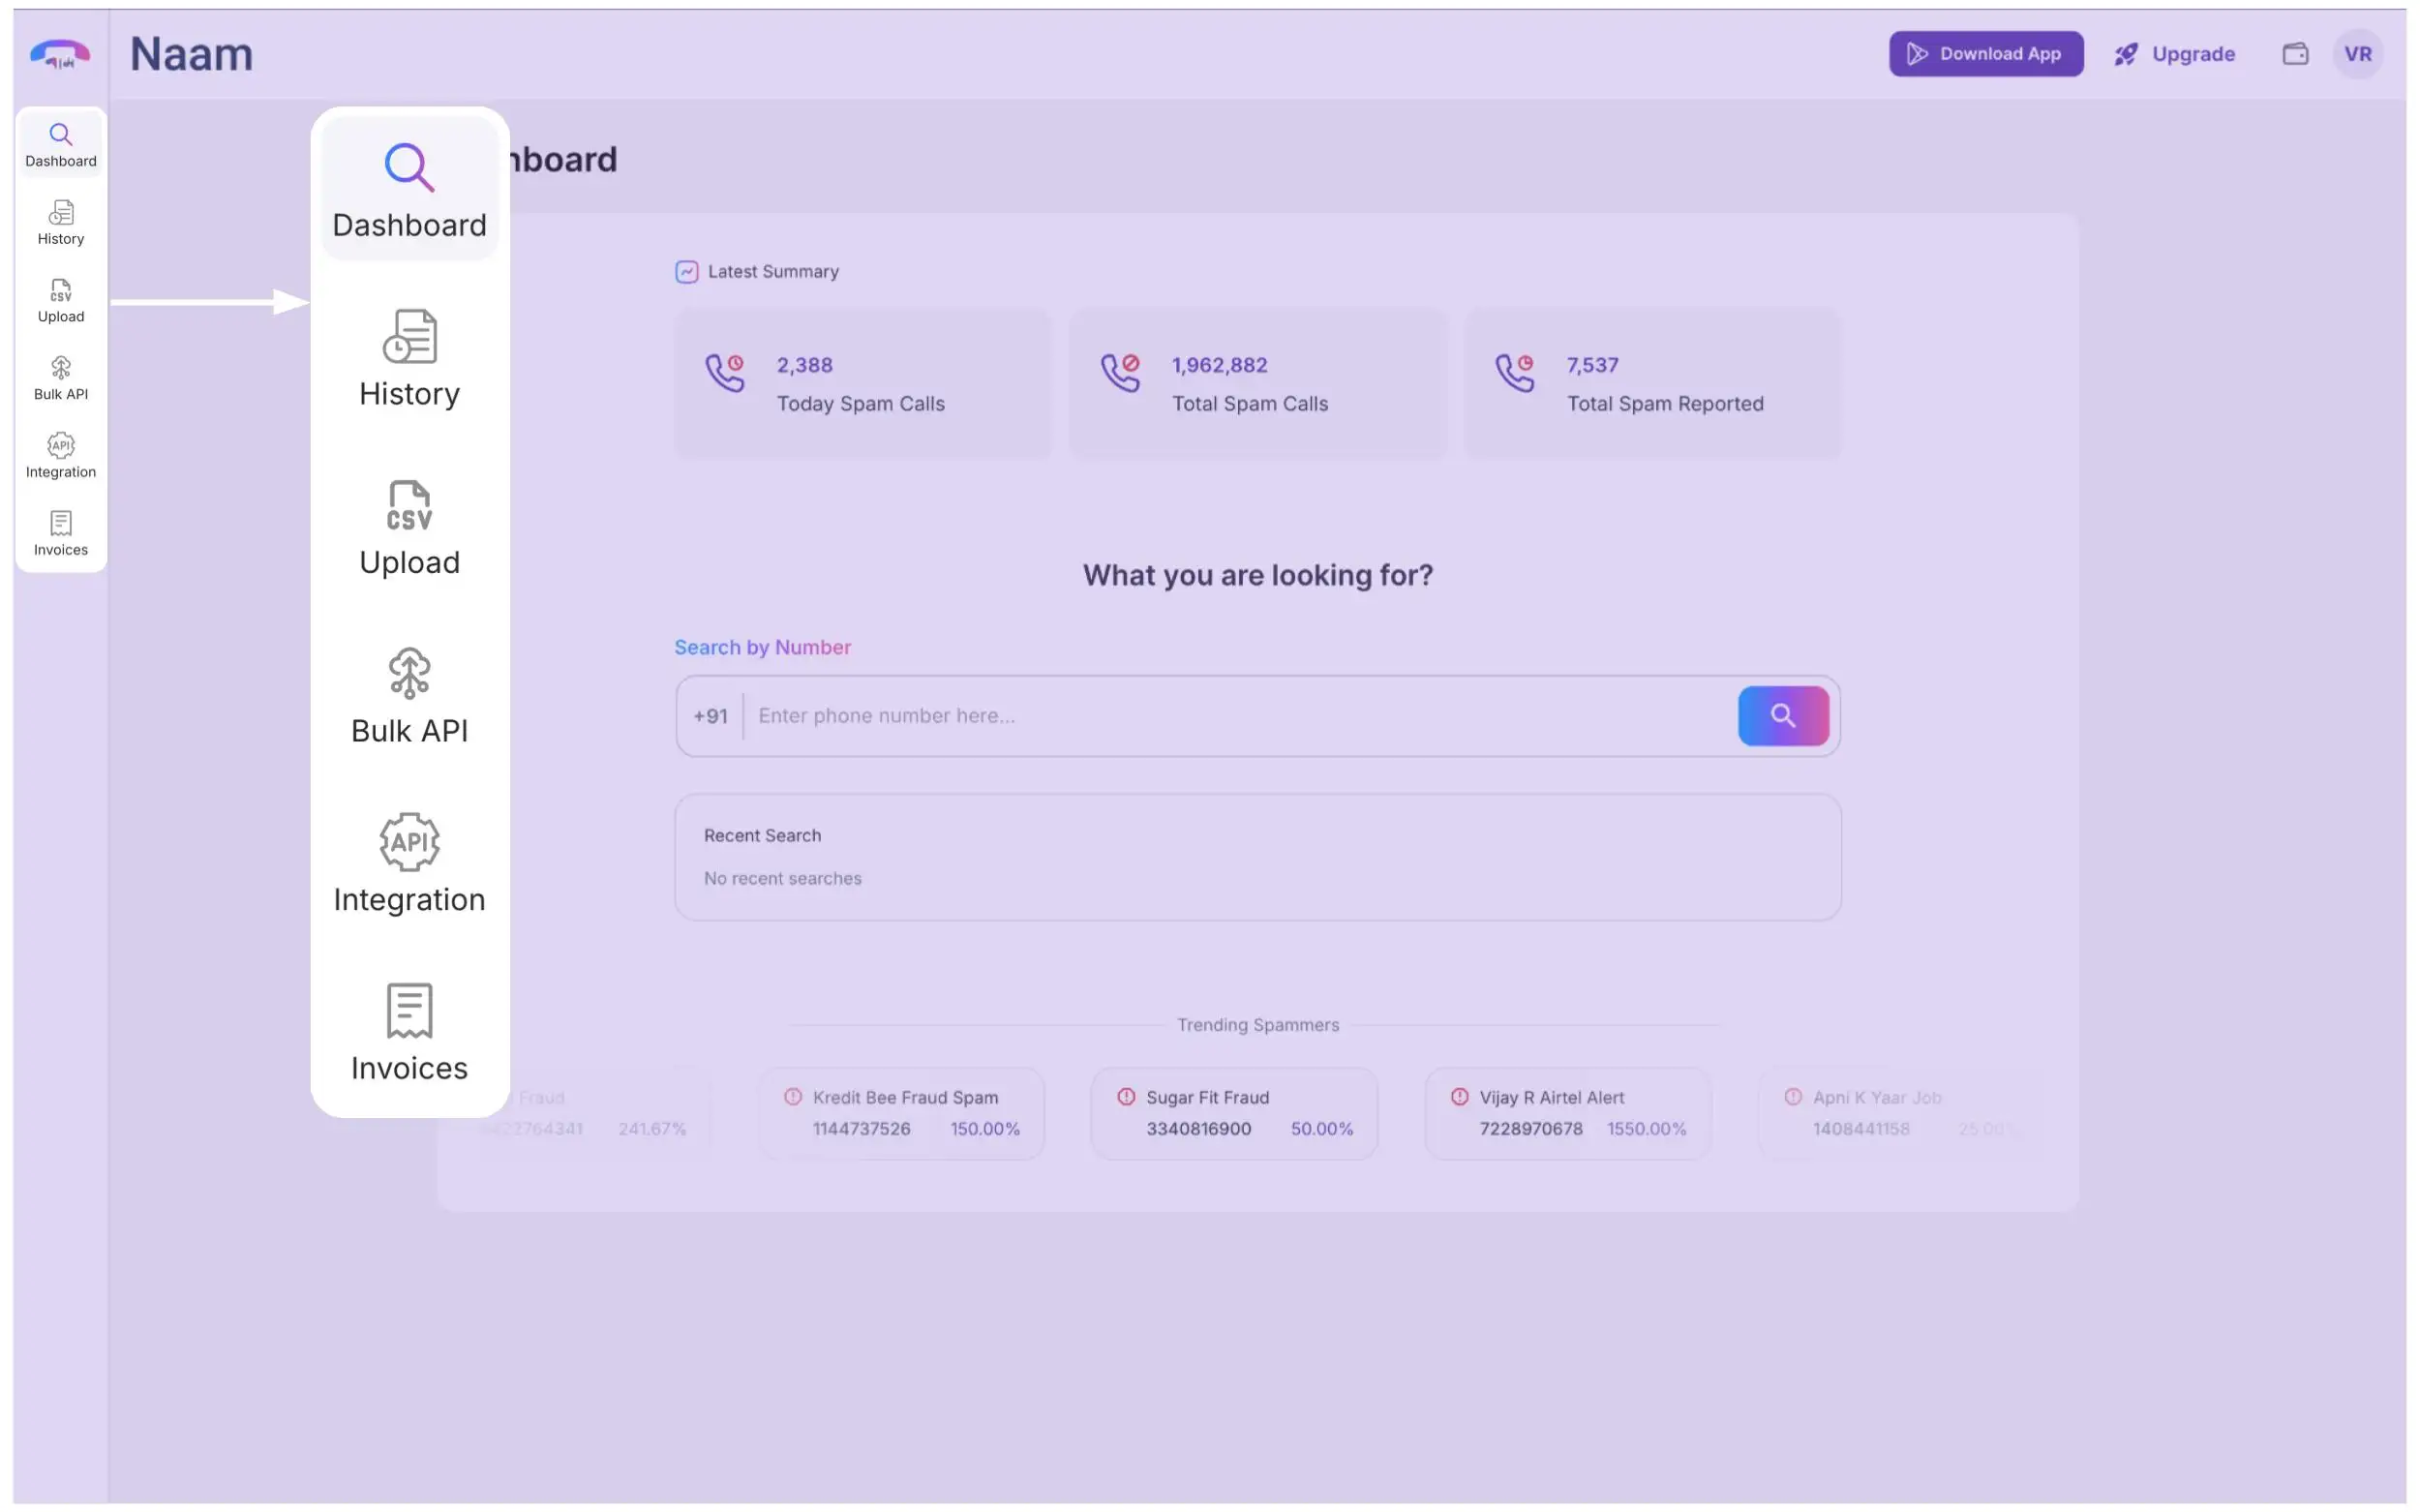
Task: Select the History icon in the collapsed sidebar
Action: pyautogui.click(x=60, y=213)
